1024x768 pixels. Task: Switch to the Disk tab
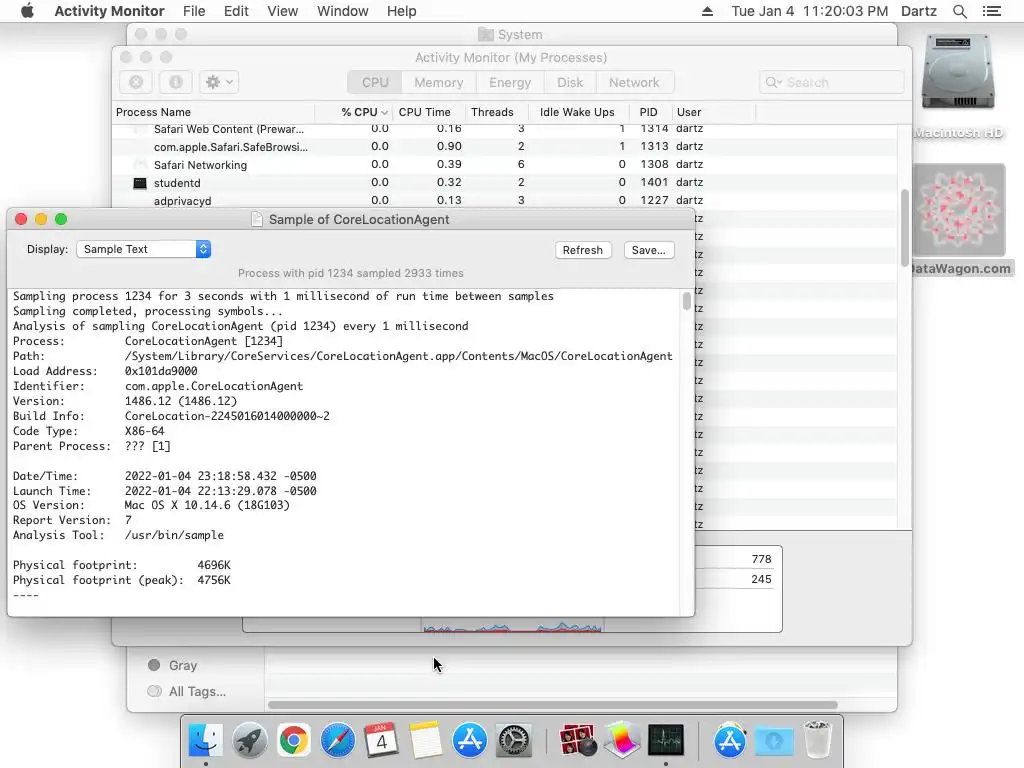pyautogui.click(x=570, y=82)
